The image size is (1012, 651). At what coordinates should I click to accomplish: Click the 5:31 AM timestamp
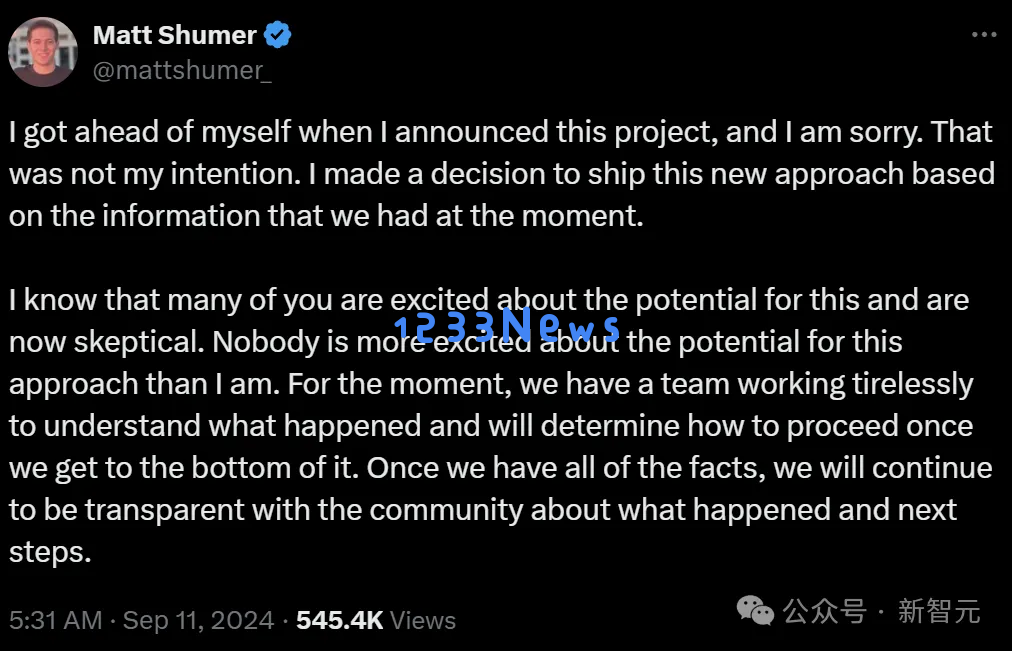coord(56,620)
